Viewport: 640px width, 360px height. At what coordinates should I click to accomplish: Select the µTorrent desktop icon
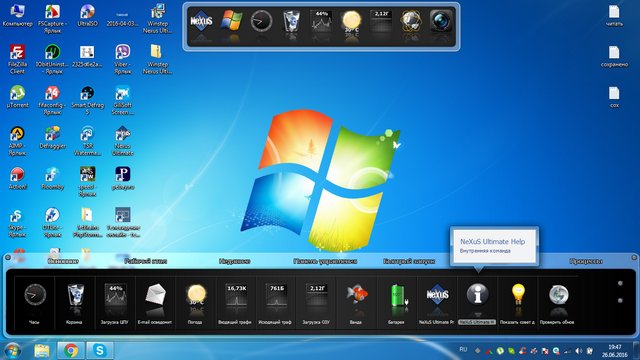(17, 97)
